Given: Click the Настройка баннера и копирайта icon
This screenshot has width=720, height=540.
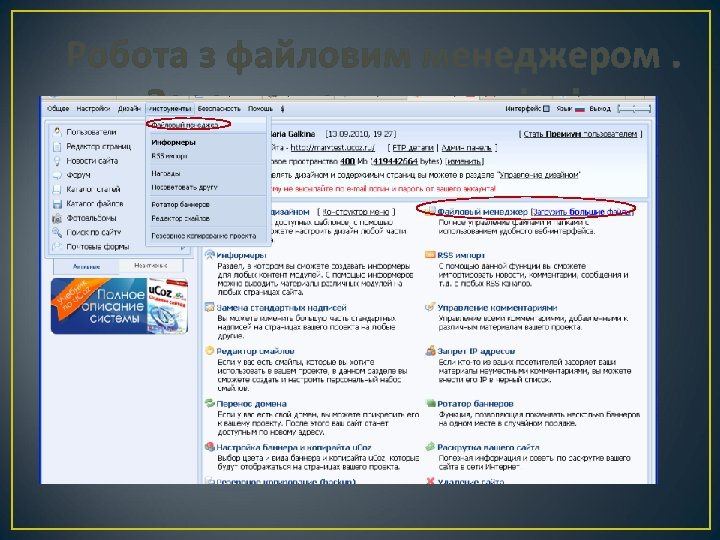Looking at the screenshot, I should [x=210, y=446].
